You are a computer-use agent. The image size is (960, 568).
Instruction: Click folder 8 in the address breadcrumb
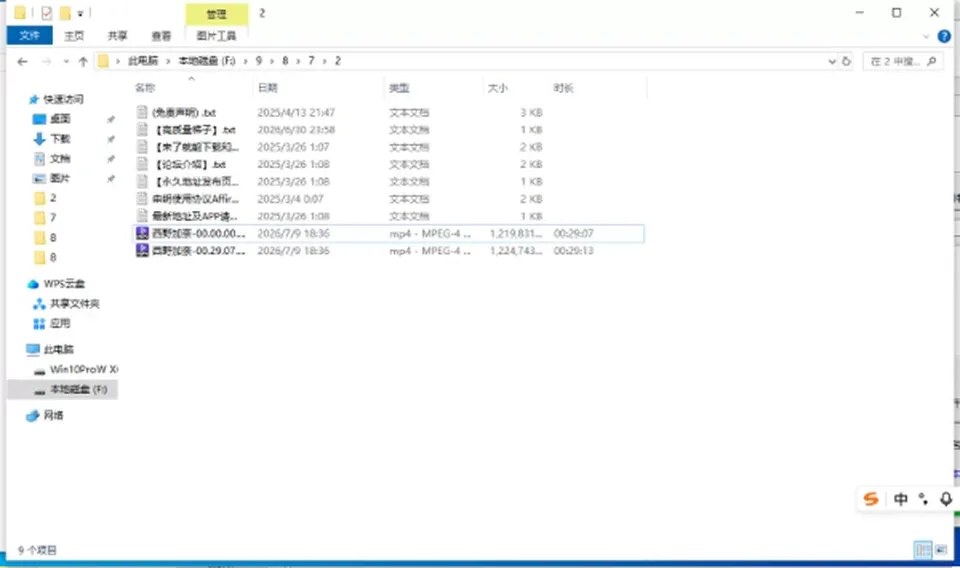[x=285, y=61]
